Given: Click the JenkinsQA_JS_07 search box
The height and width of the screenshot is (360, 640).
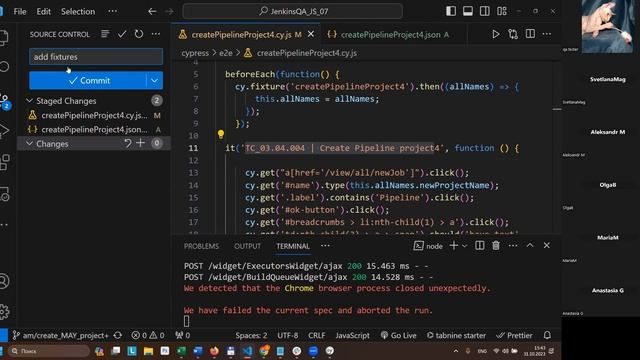Looking at the screenshot, I should (x=293, y=11).
